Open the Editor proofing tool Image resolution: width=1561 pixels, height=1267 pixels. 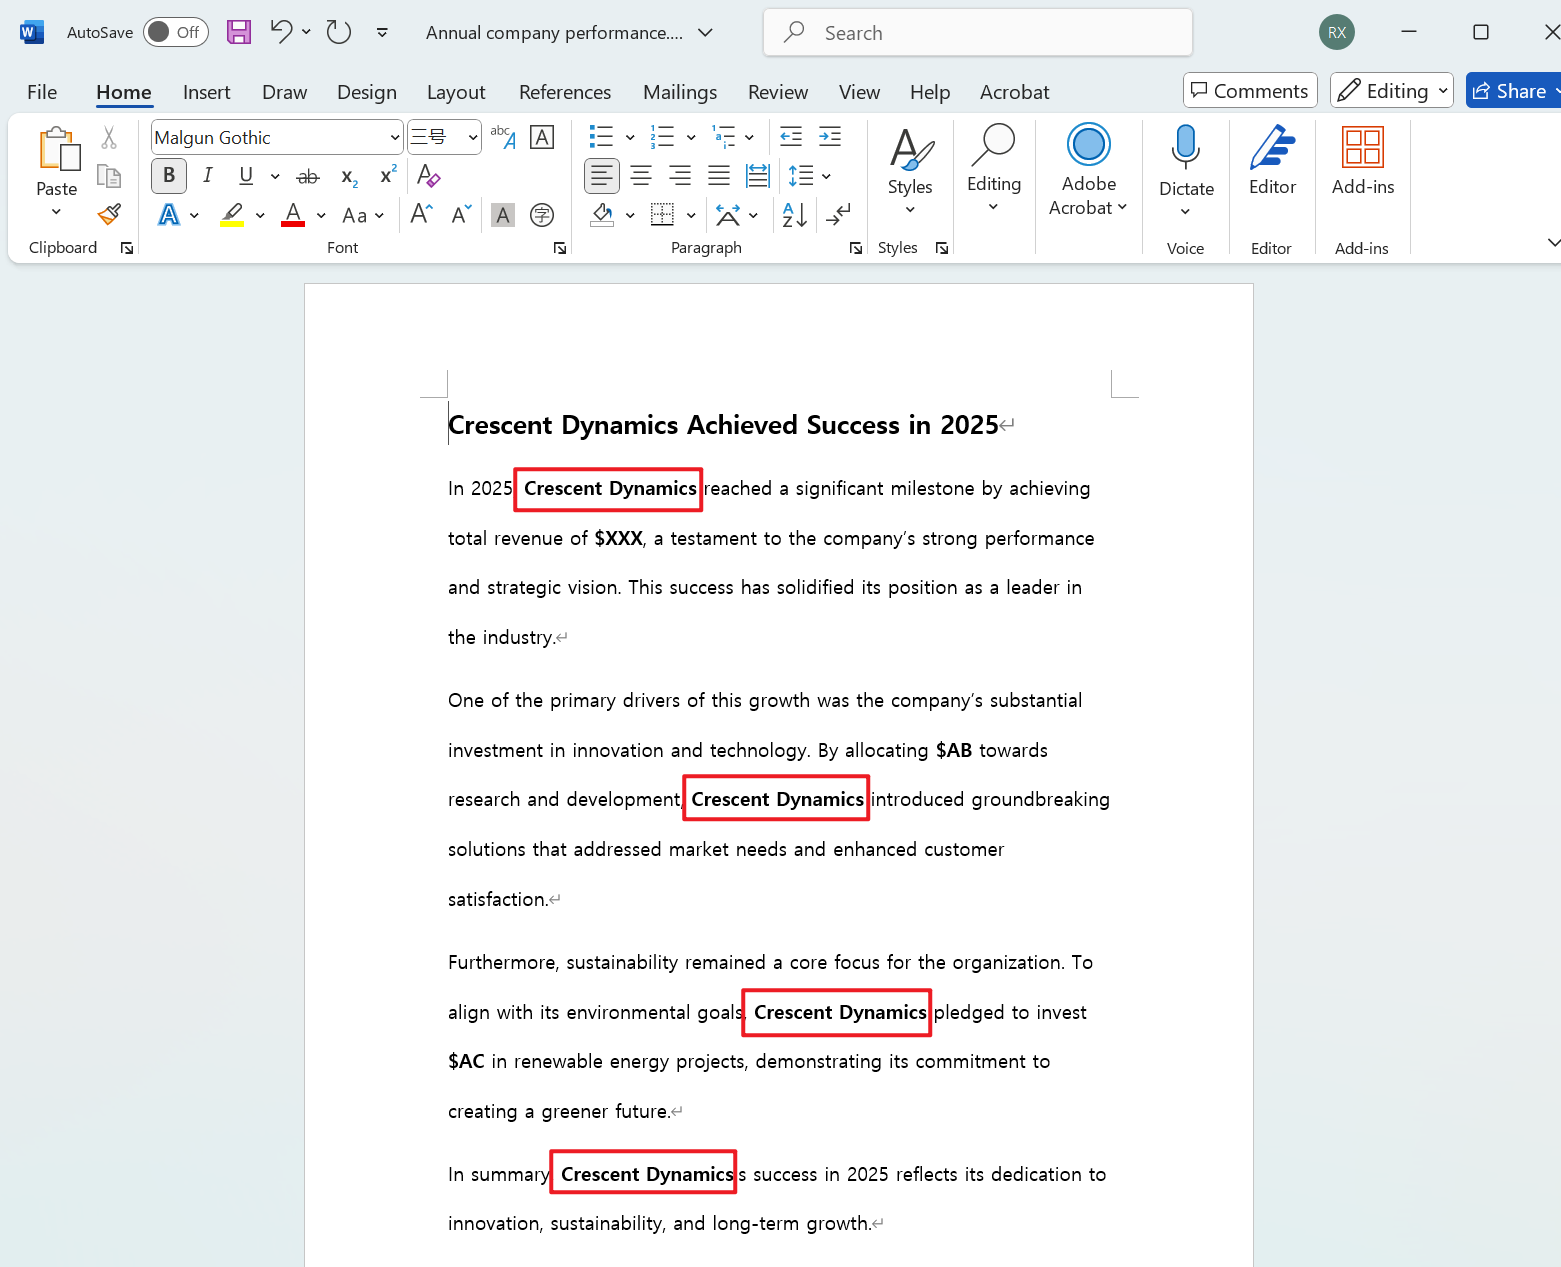(1271, 160)
